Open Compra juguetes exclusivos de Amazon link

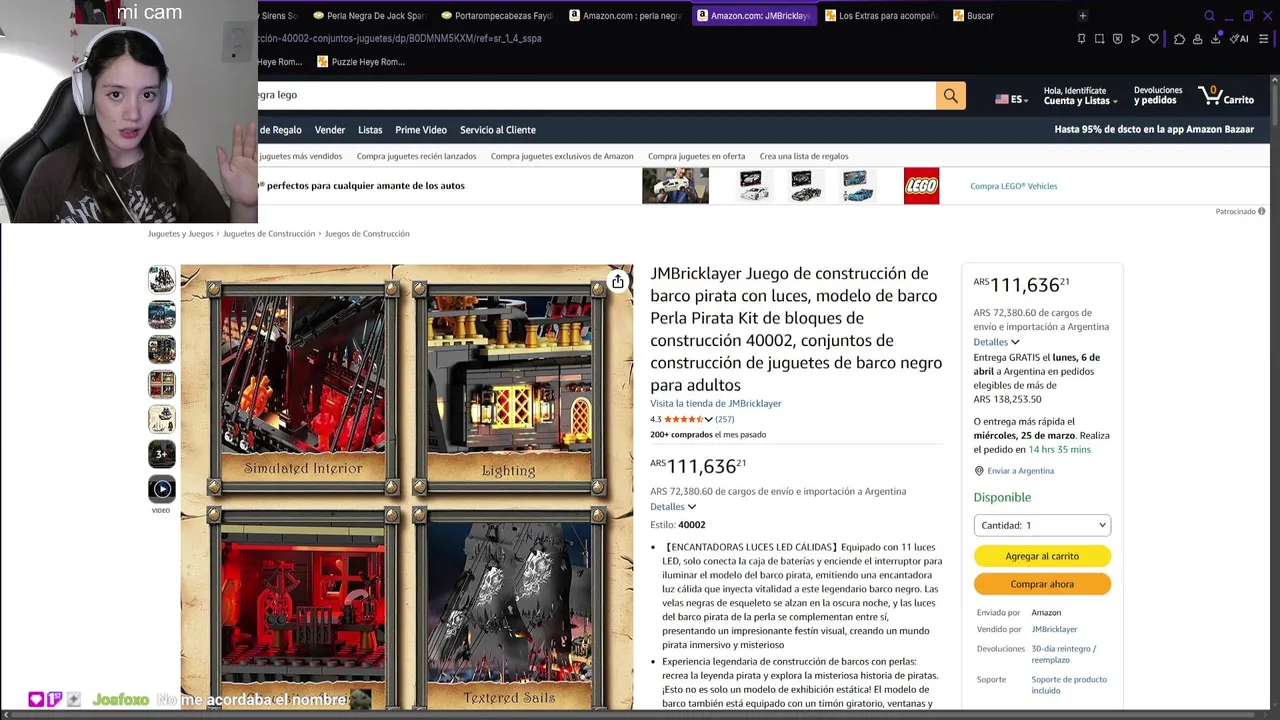(562, 157)
